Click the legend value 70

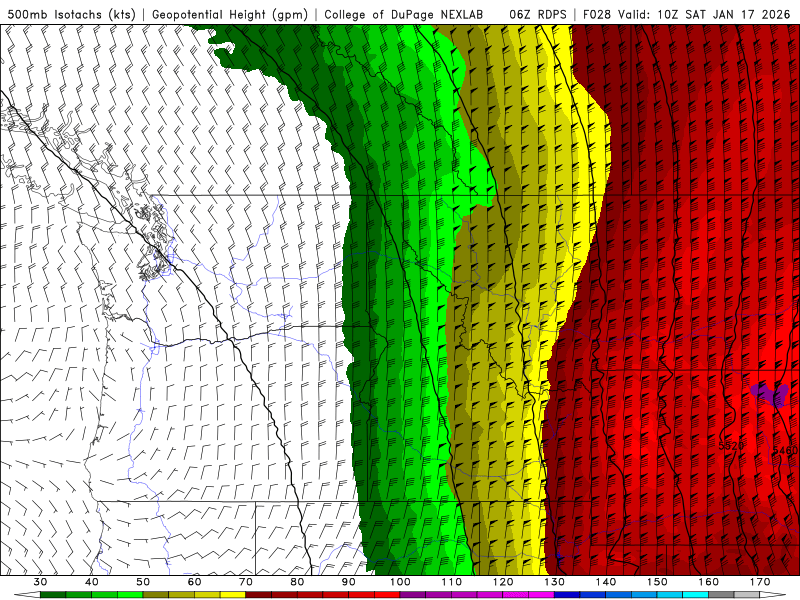tap(246, 582)
